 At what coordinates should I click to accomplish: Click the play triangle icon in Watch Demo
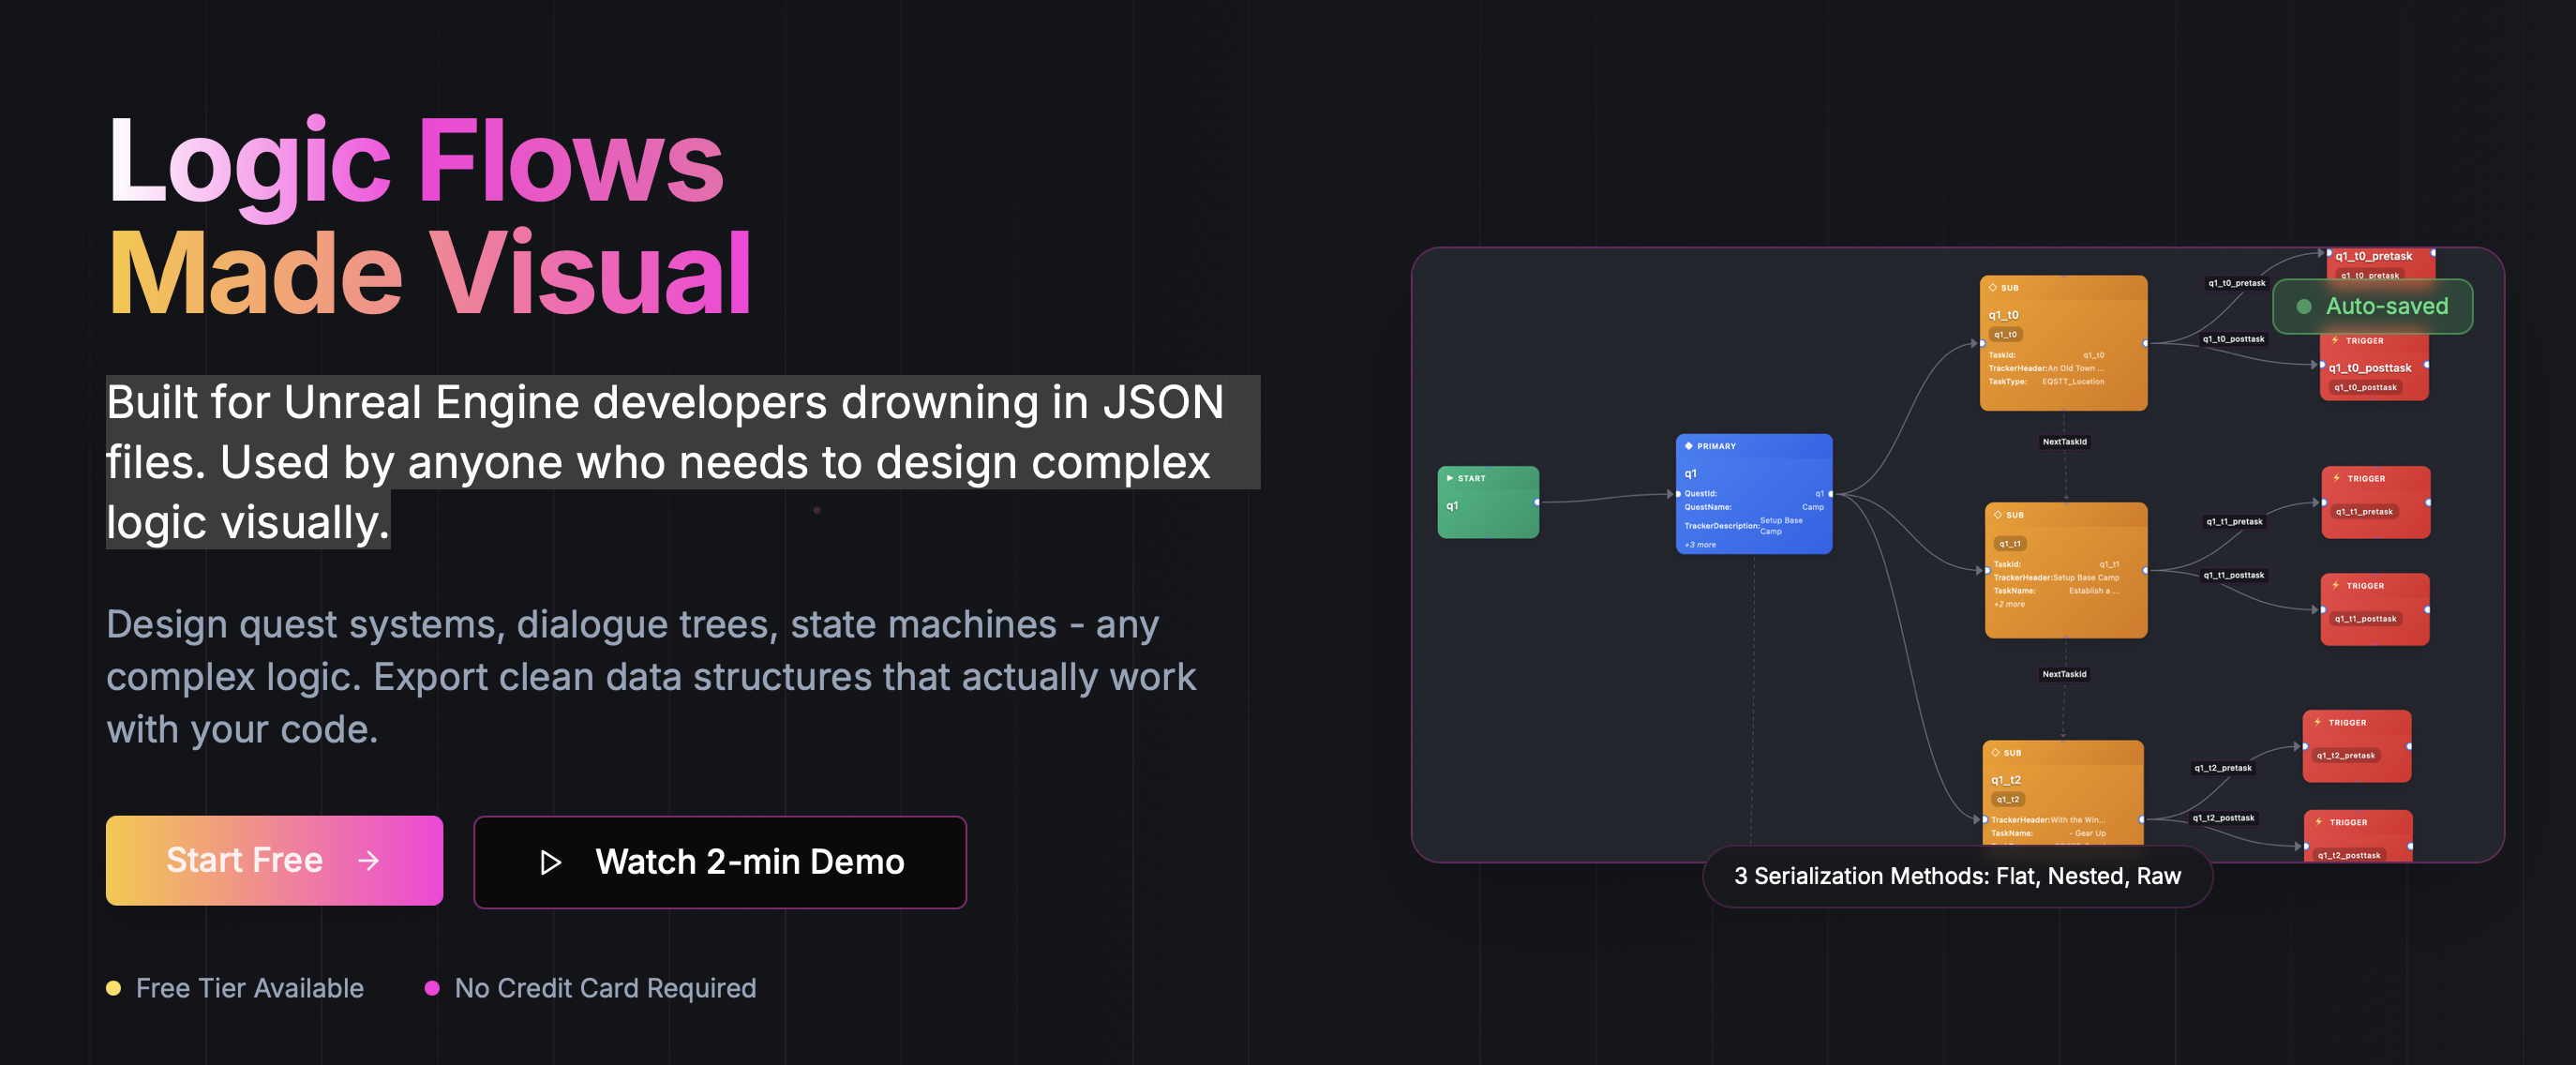coord(550,862)
